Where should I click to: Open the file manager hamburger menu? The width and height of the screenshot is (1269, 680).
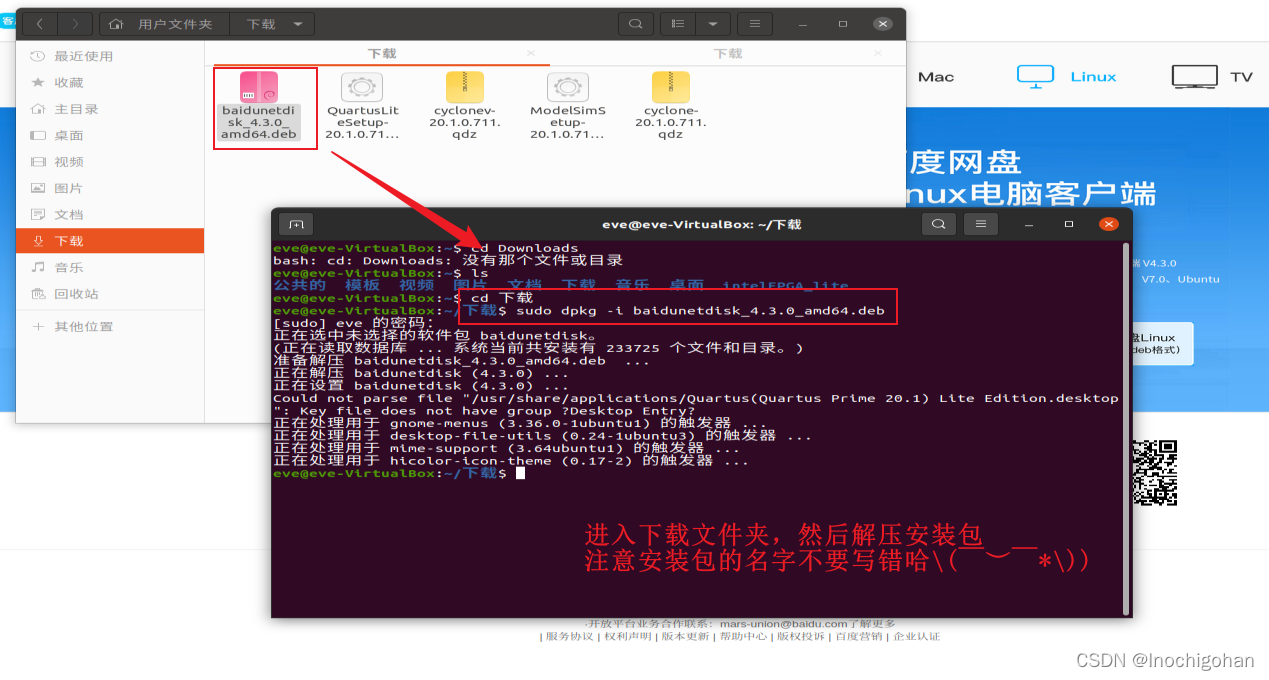point(755,24)
